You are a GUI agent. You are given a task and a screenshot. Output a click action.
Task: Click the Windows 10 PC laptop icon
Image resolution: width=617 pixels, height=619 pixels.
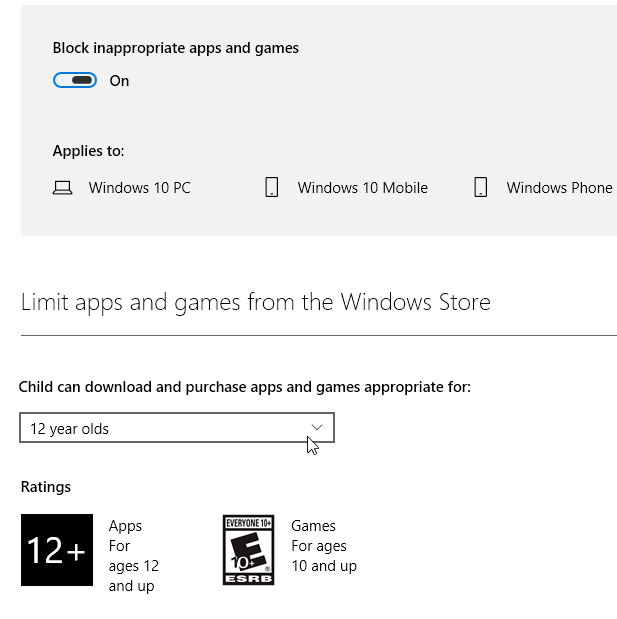coord(62,188)
